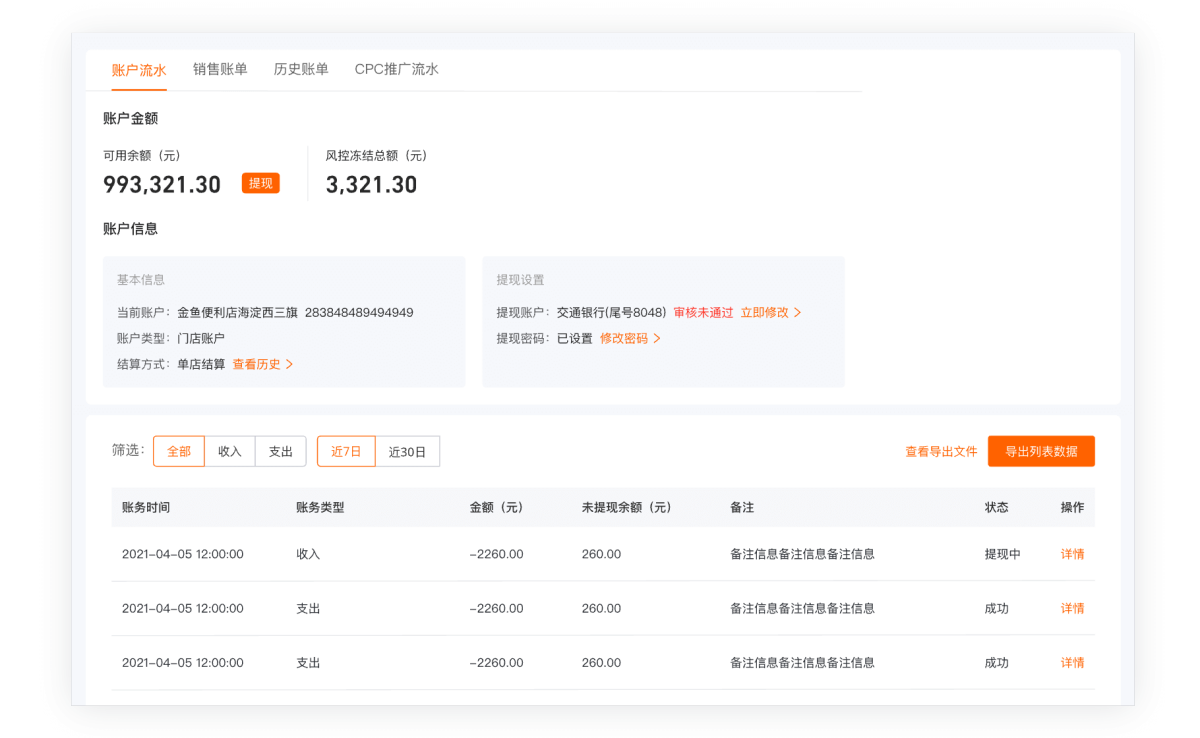1200x738 pixels.
Task: Expand the chevron after 查看历史
Action: click(291, 364)
